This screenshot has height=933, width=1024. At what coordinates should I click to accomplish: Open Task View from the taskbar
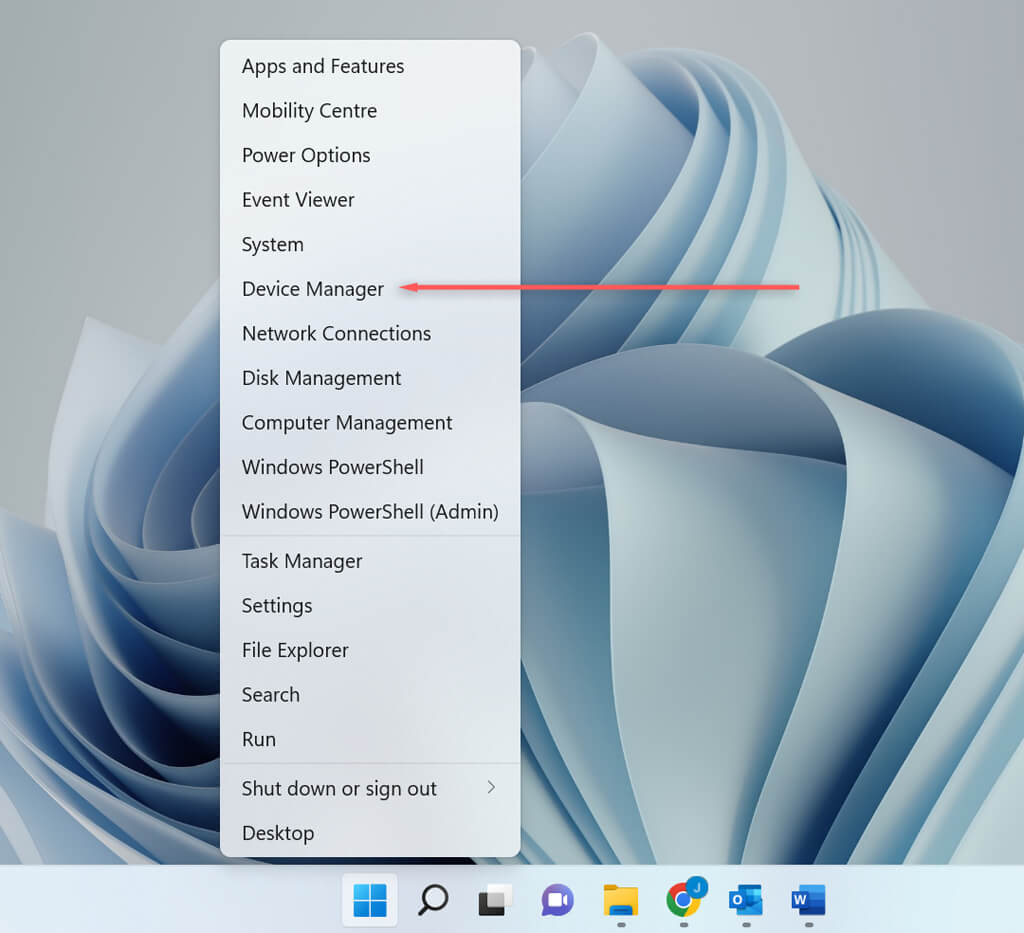pyautogui.click(x=495, y=900)
